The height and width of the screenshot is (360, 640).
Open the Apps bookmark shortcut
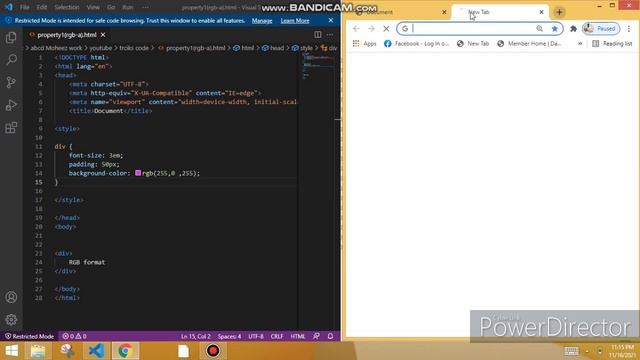364,43
